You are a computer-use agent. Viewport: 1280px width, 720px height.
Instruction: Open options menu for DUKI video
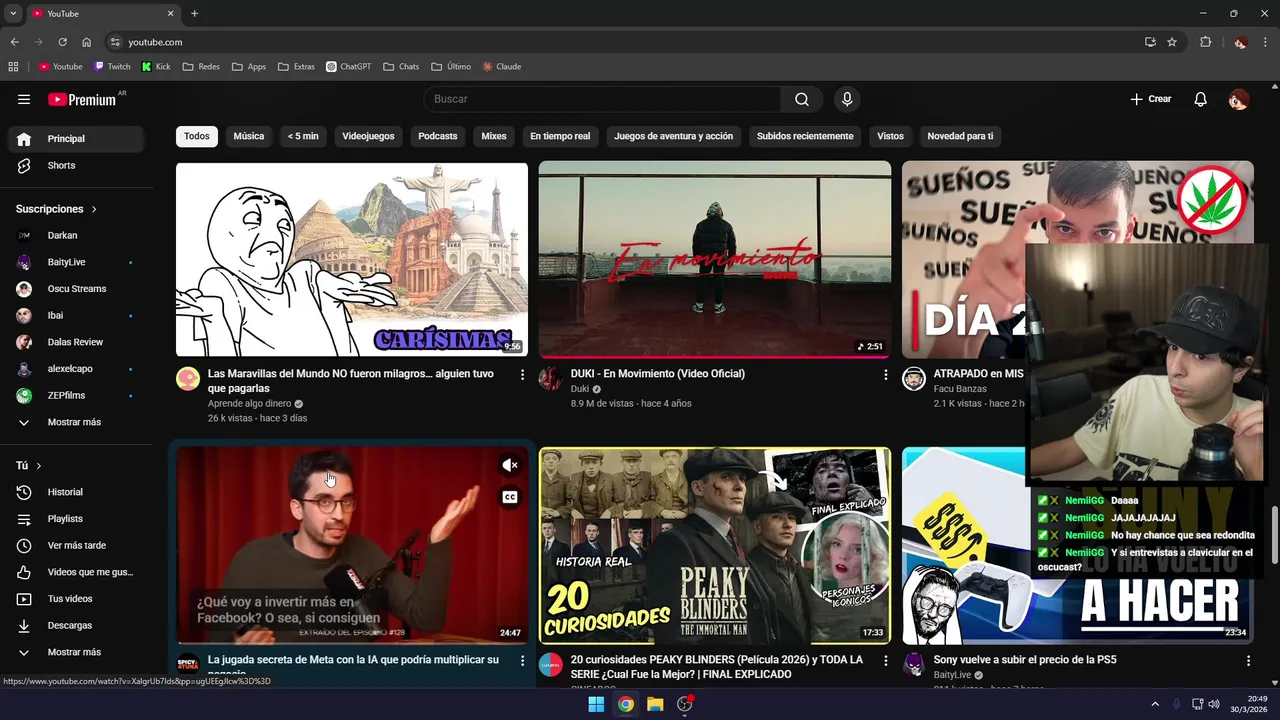click(x=885, y=374)
